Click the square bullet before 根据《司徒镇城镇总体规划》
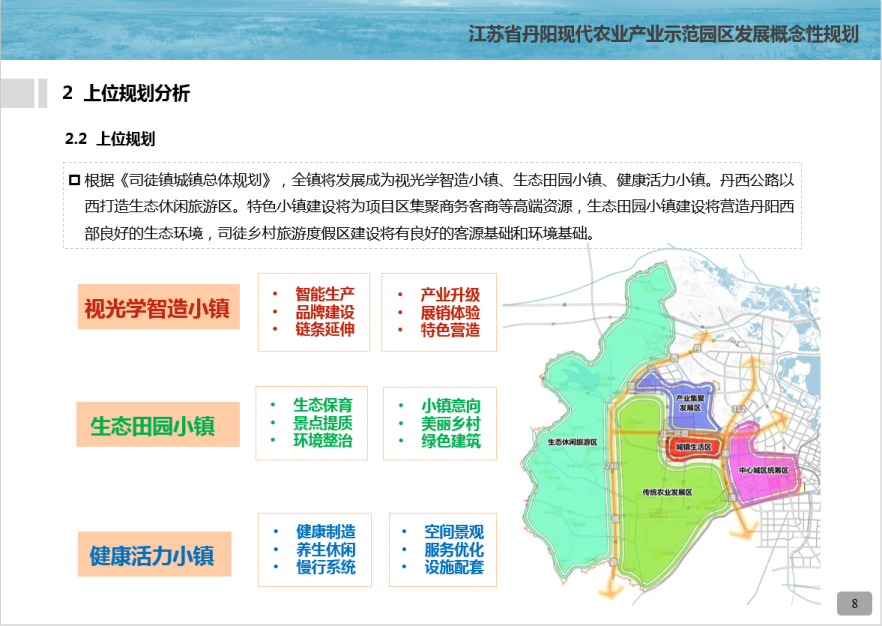This screenshot has width=882, height=626. coord(74,180)
